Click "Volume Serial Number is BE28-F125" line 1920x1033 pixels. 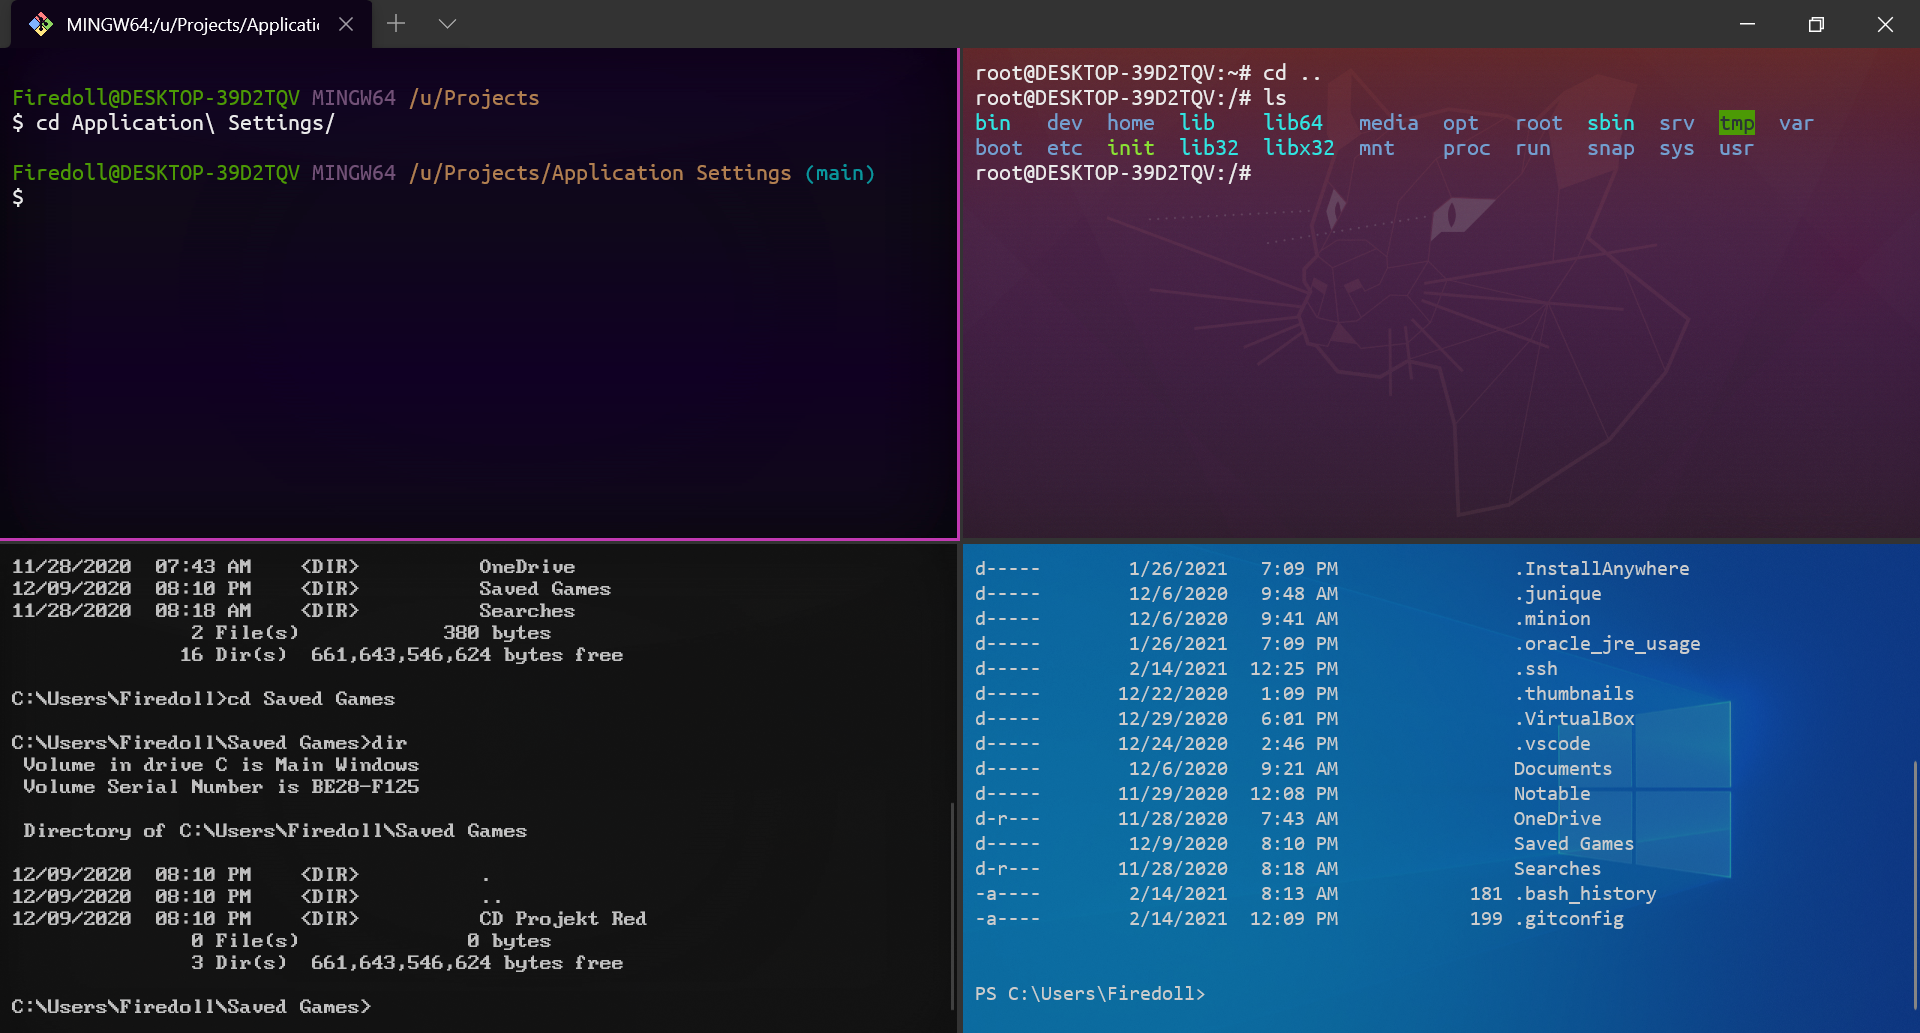point(221,787)
